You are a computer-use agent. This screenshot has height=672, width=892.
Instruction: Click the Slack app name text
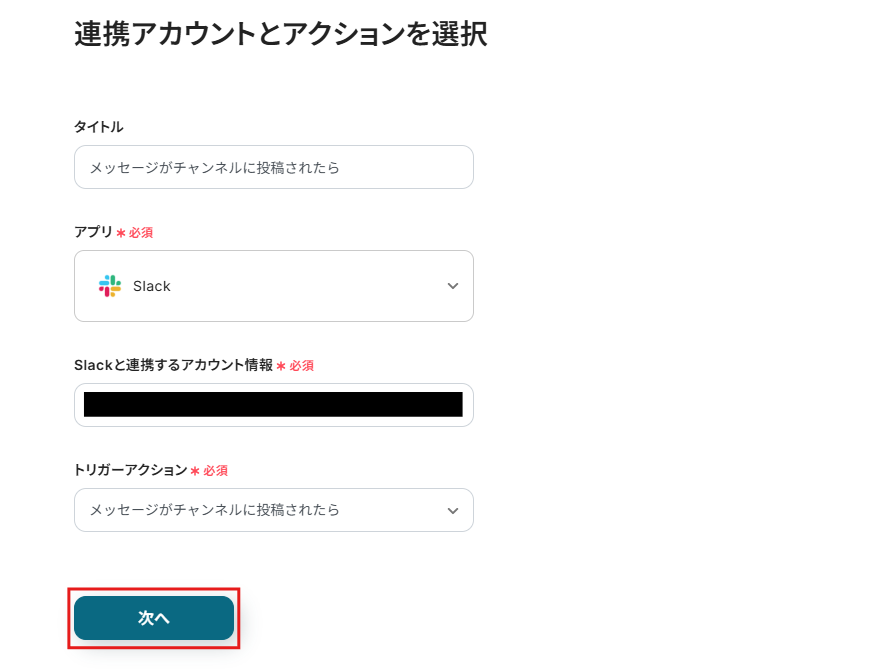coord(152,286)
